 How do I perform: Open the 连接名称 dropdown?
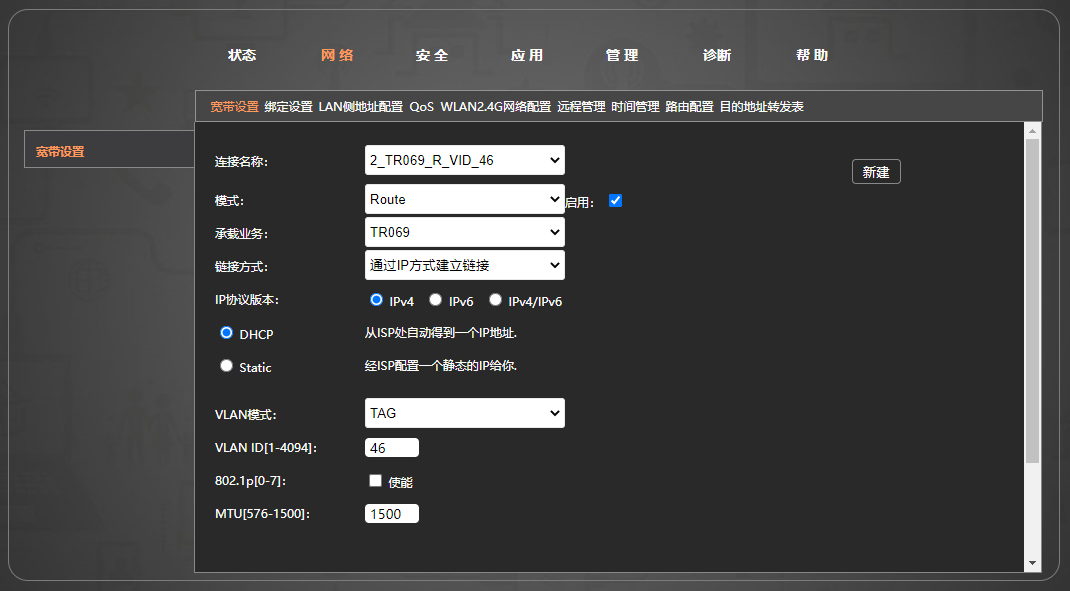click(x=464, y=160)
